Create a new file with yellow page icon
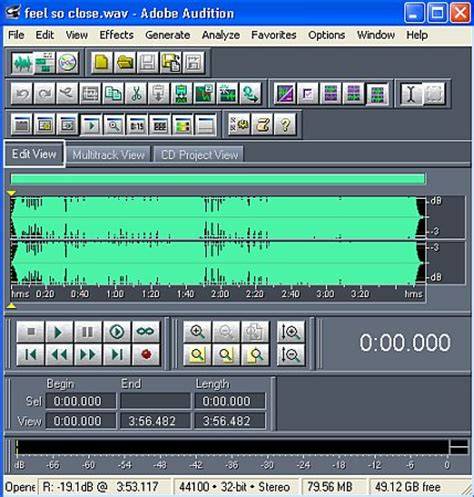The height and width of the screenshot is (497, 474). [102, 62]
